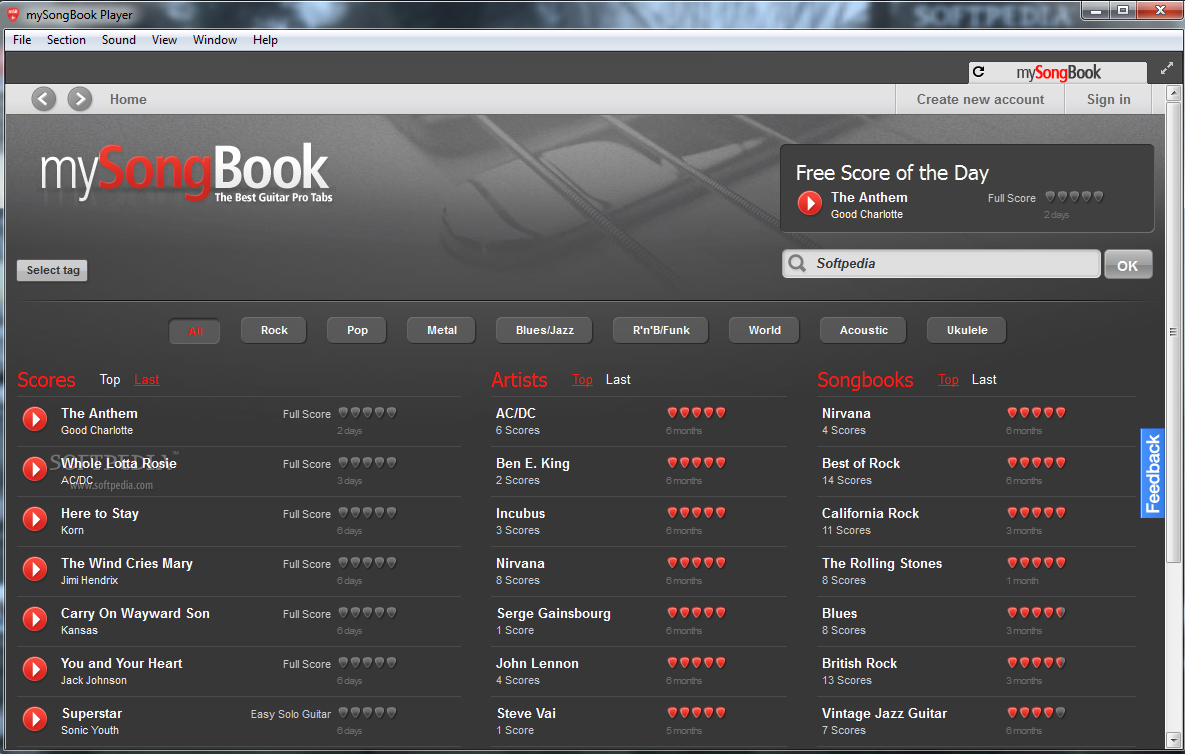Open the Serge Gainsbourg artist entry
Image resolution: width=1185 pixels, height=754 pixels.
(639, 621)
